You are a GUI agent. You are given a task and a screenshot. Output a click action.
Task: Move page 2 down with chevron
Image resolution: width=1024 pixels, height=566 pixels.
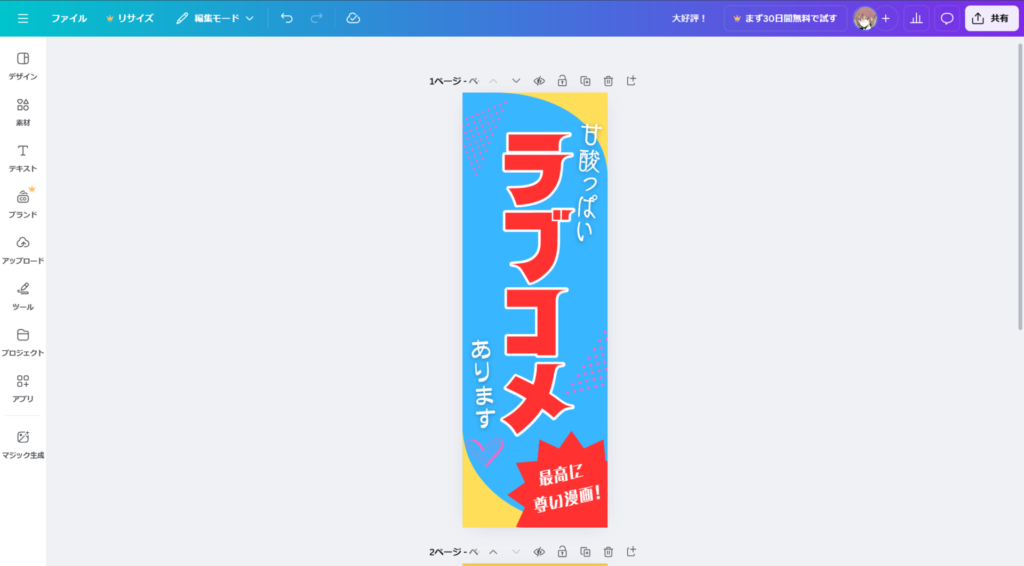(516, 552)
